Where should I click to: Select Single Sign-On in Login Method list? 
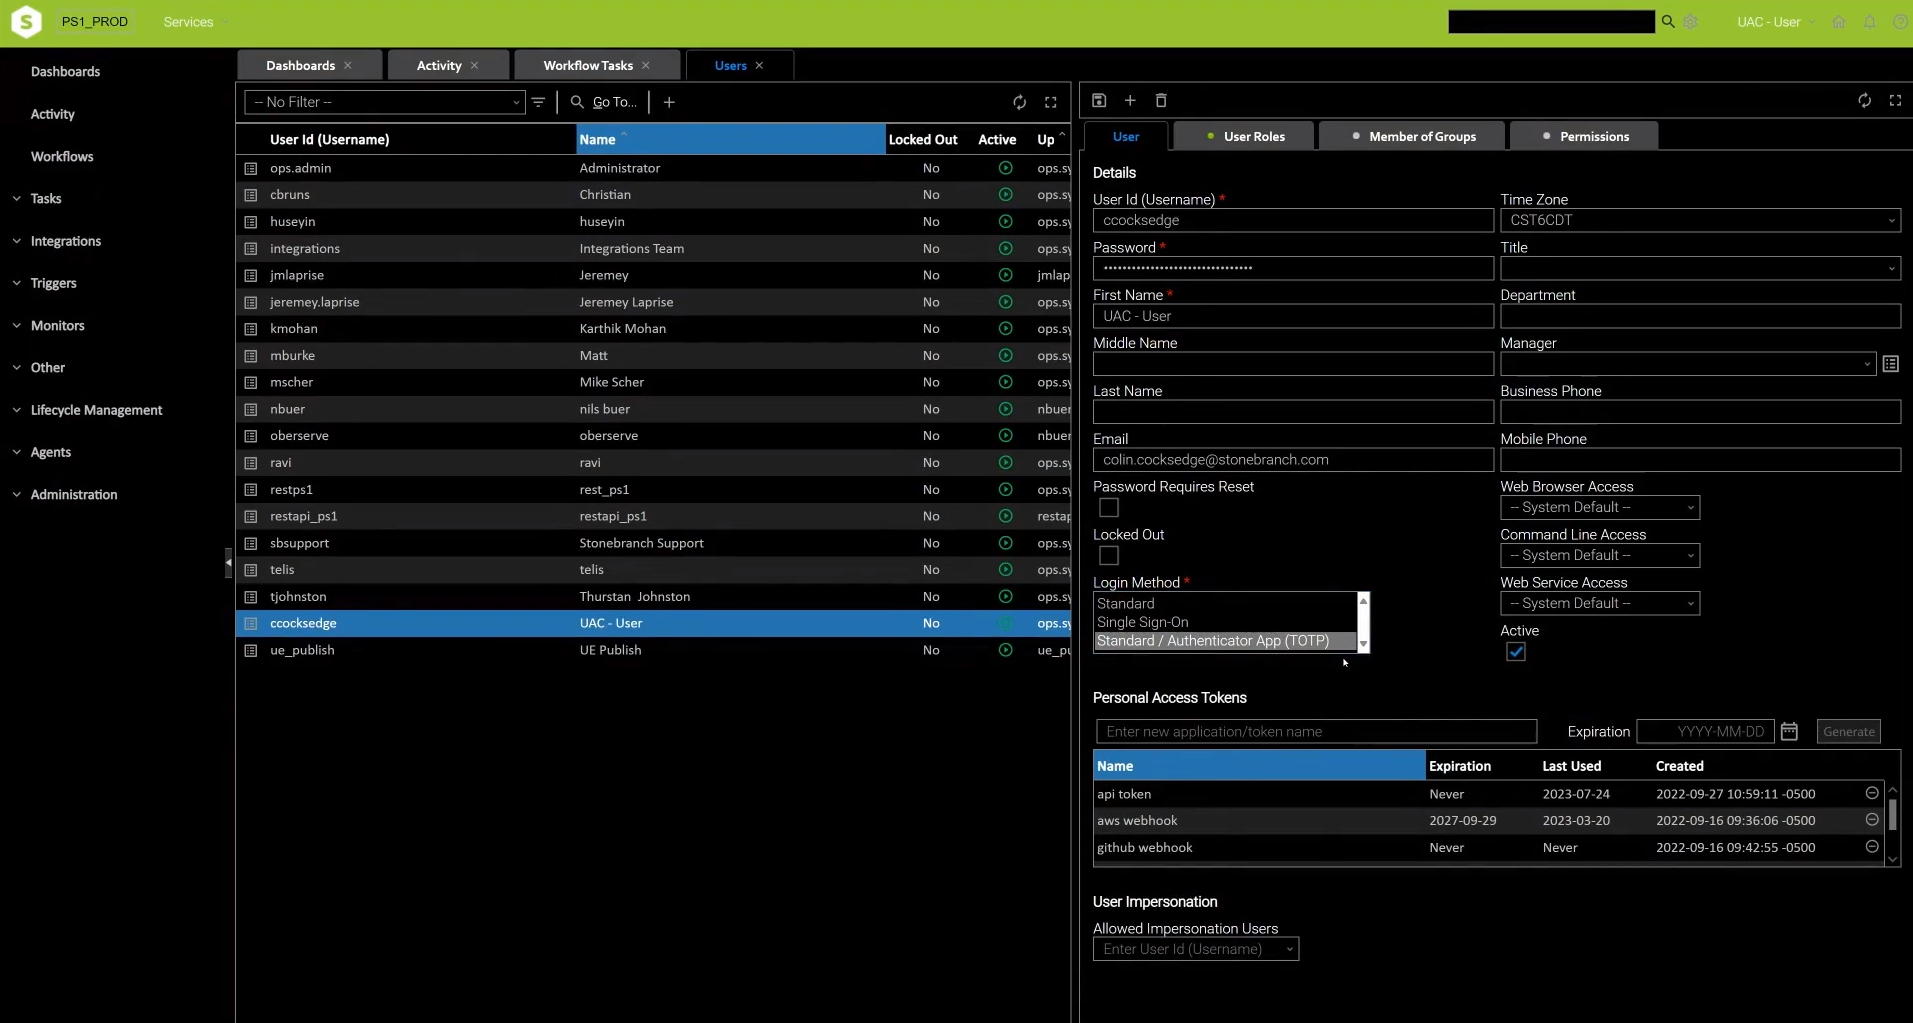1143,621
